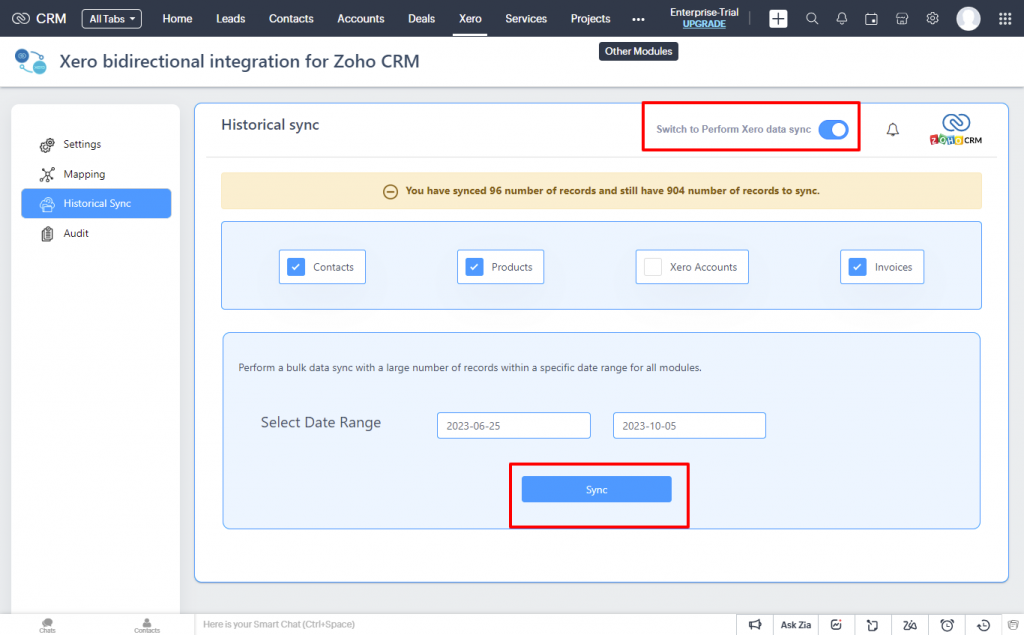Click the chart insights icon in bottom bar
Viewport: 1024px width, 635px height.
pyautogui.click(x=836, y=625)
